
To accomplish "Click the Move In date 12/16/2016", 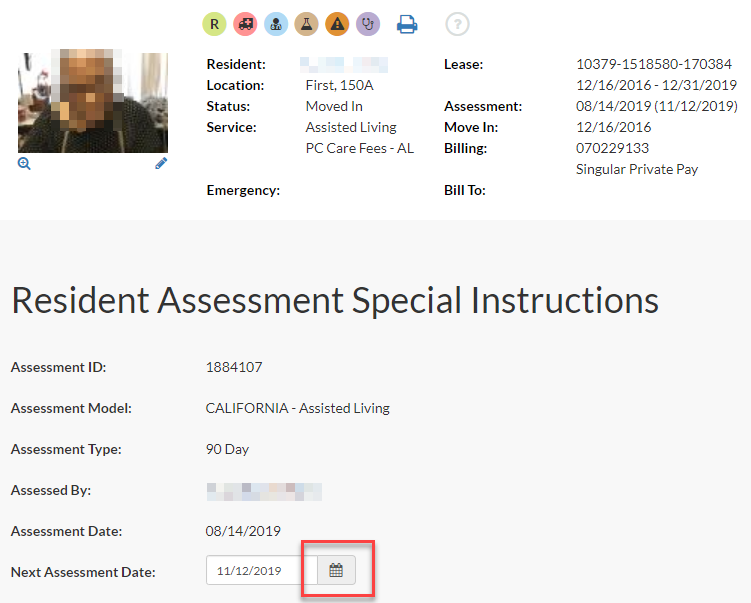I will (614, 127).
